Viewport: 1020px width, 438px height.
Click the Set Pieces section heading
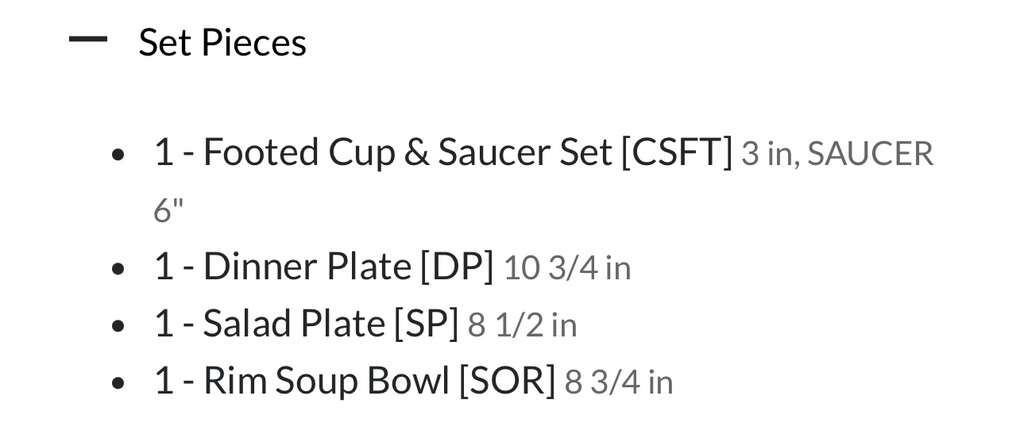click(x=222, y=42)
